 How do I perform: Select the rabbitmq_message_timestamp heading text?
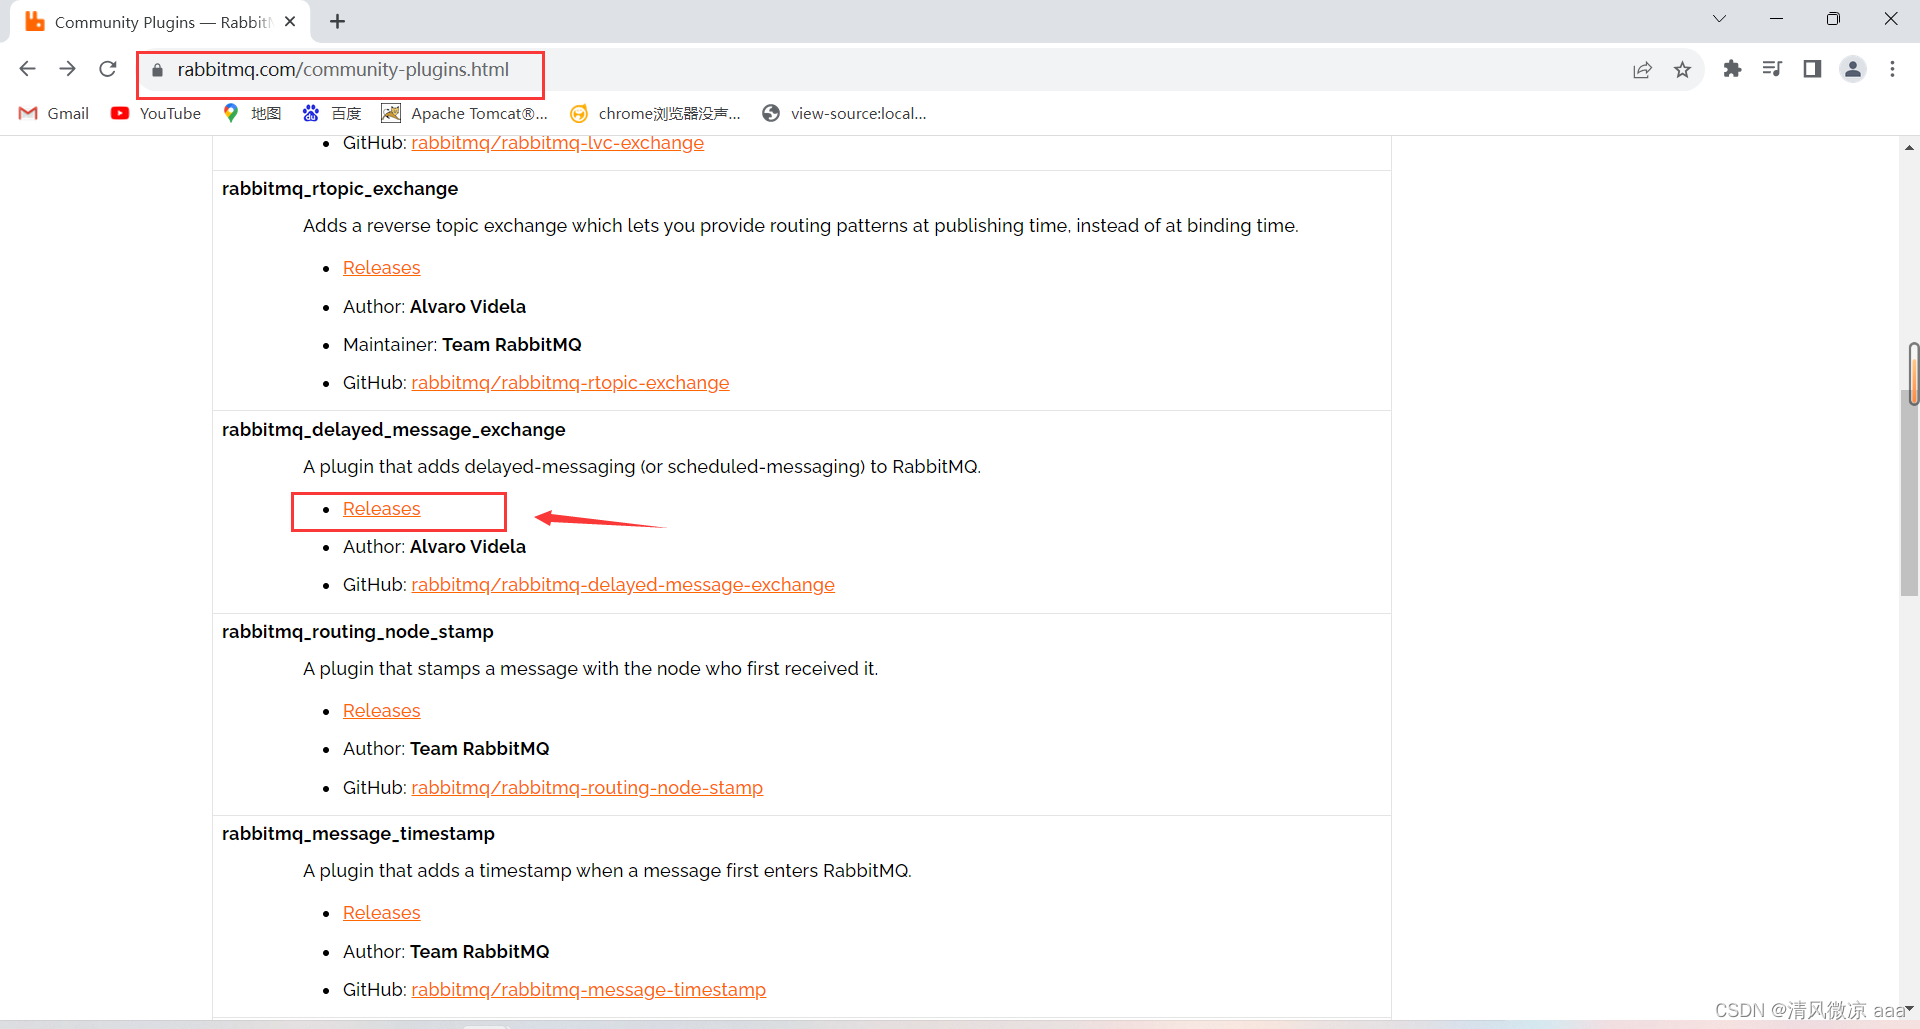click(358, 834)
